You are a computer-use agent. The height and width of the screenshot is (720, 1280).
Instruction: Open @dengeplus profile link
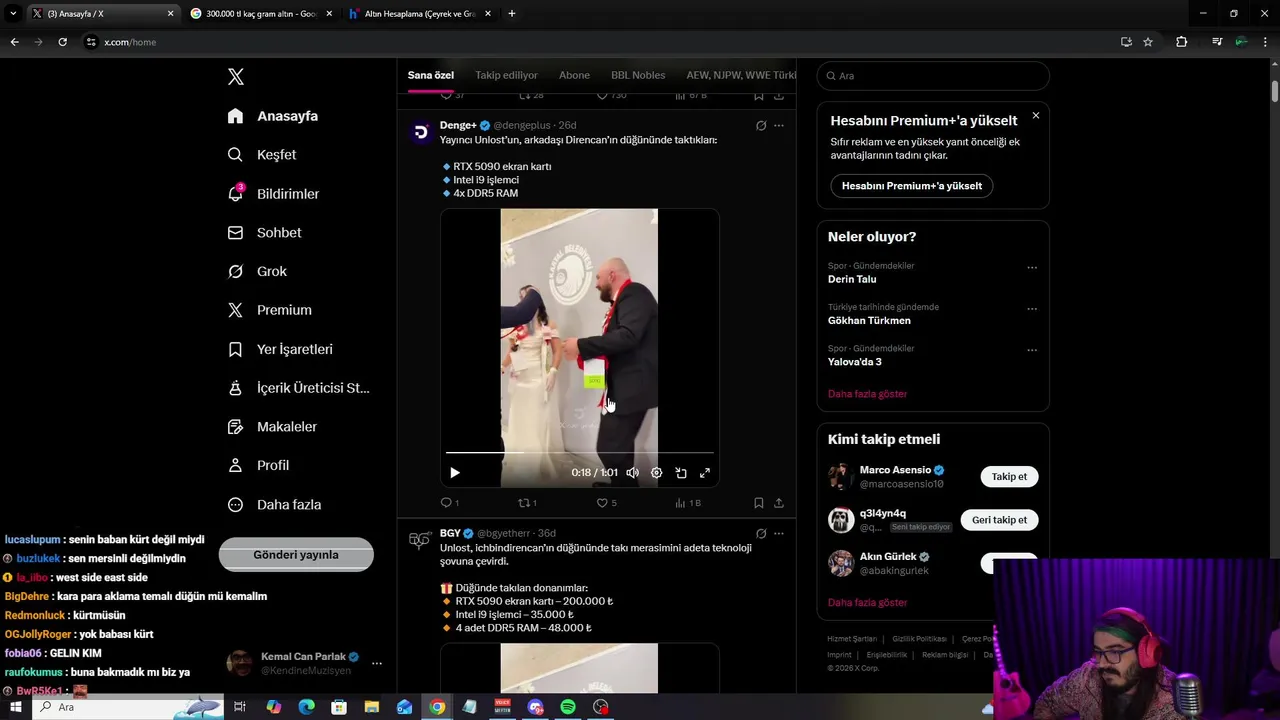coord(522,126)
